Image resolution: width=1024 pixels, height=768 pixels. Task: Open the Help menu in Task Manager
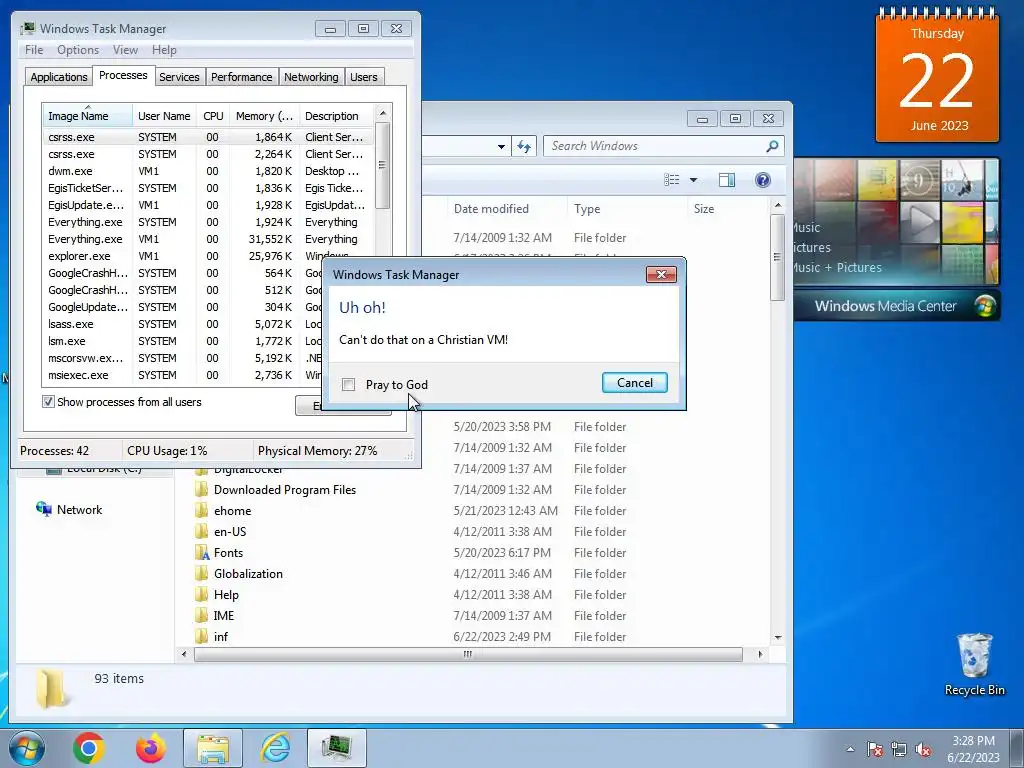164,50
